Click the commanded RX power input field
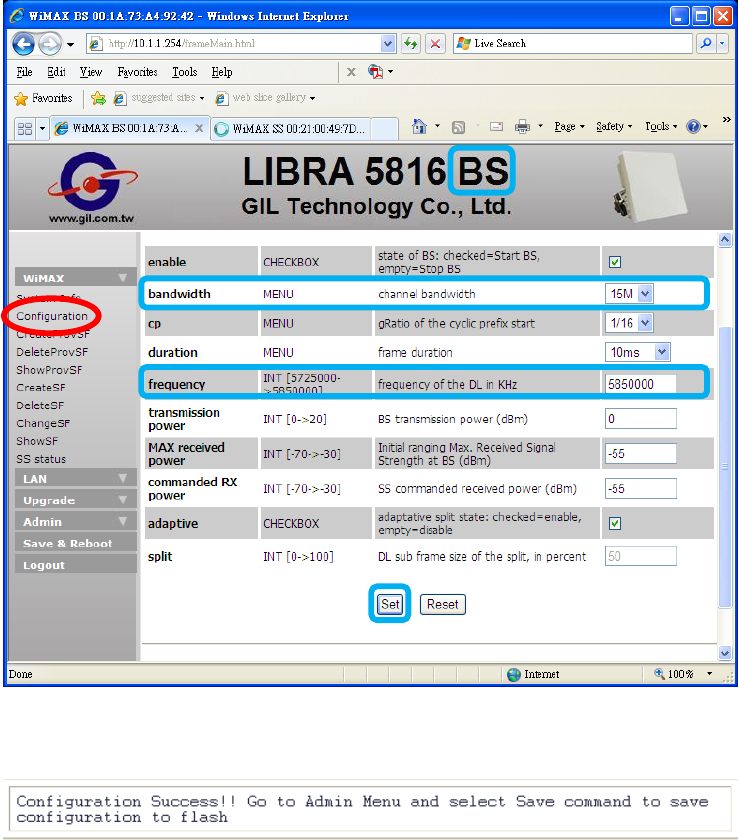Viewport: 738px width, 840px height. click(641, 489)
